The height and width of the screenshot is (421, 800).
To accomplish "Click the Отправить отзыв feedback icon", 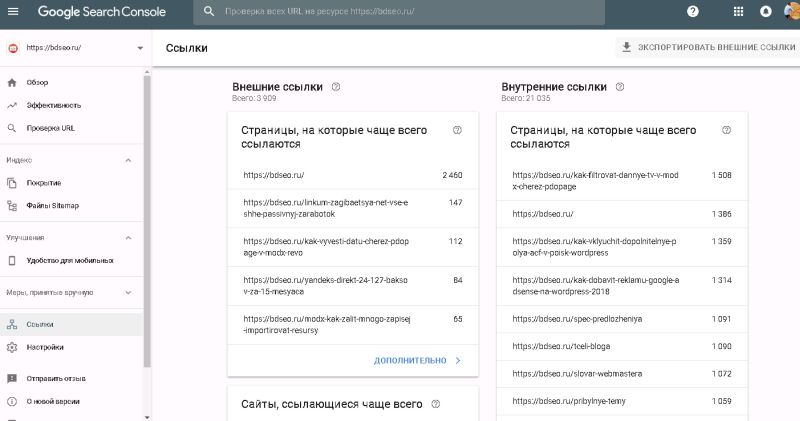I will (12, 379).
